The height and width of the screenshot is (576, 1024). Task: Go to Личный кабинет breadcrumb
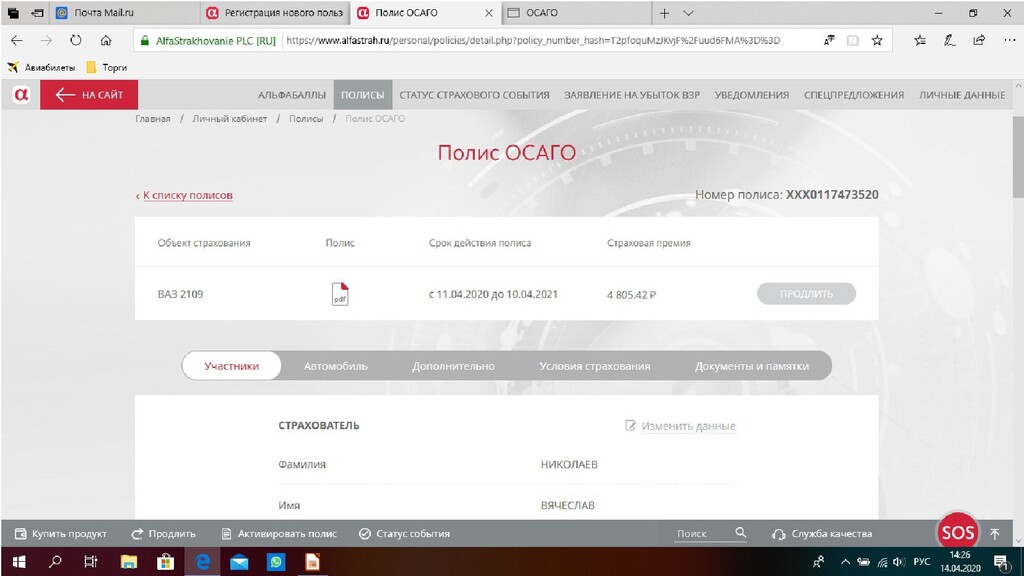(x=230, y=119)
